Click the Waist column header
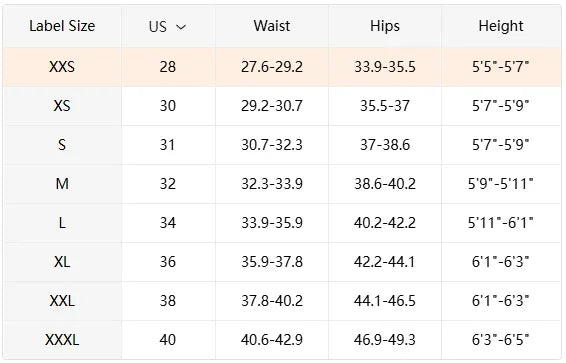The image size is (566, 363). 272,26
